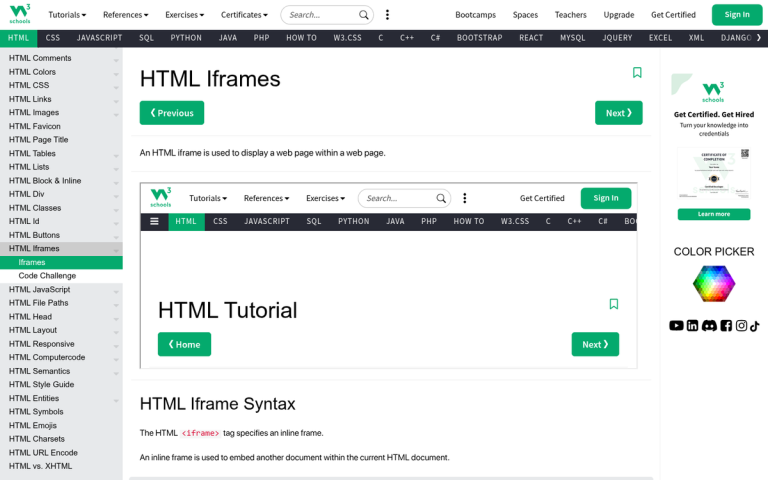The image size is (768, 480).
Task: Click the color picker hexagon
Action: (x=714, y=284)
